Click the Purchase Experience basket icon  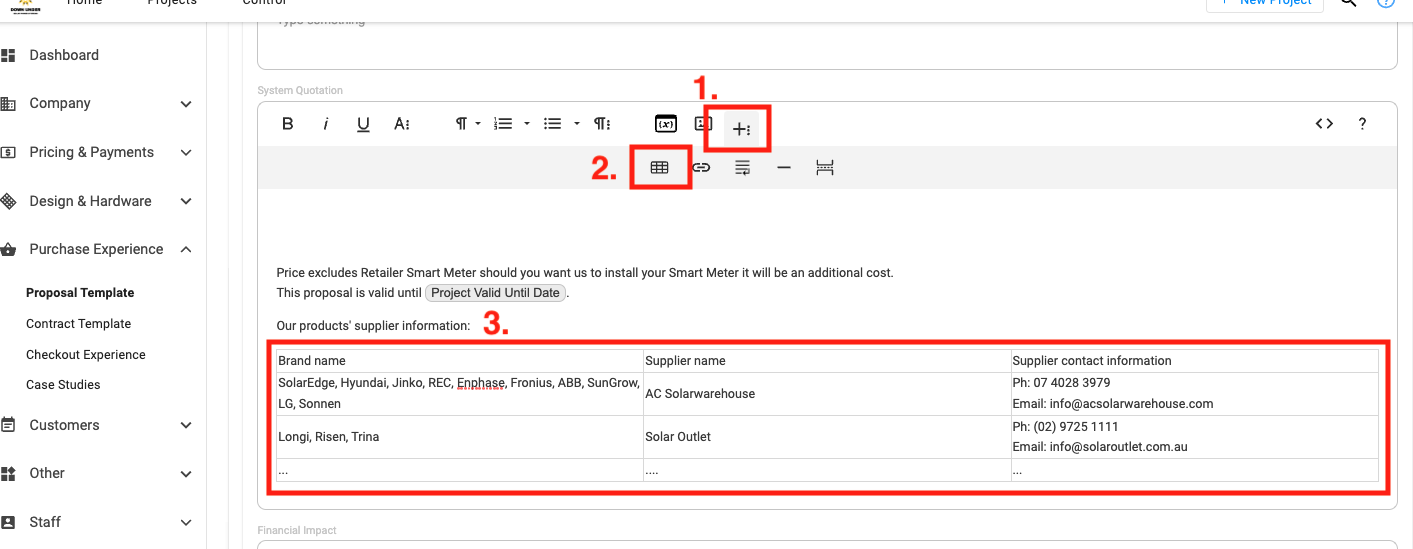tap(8, 249)
